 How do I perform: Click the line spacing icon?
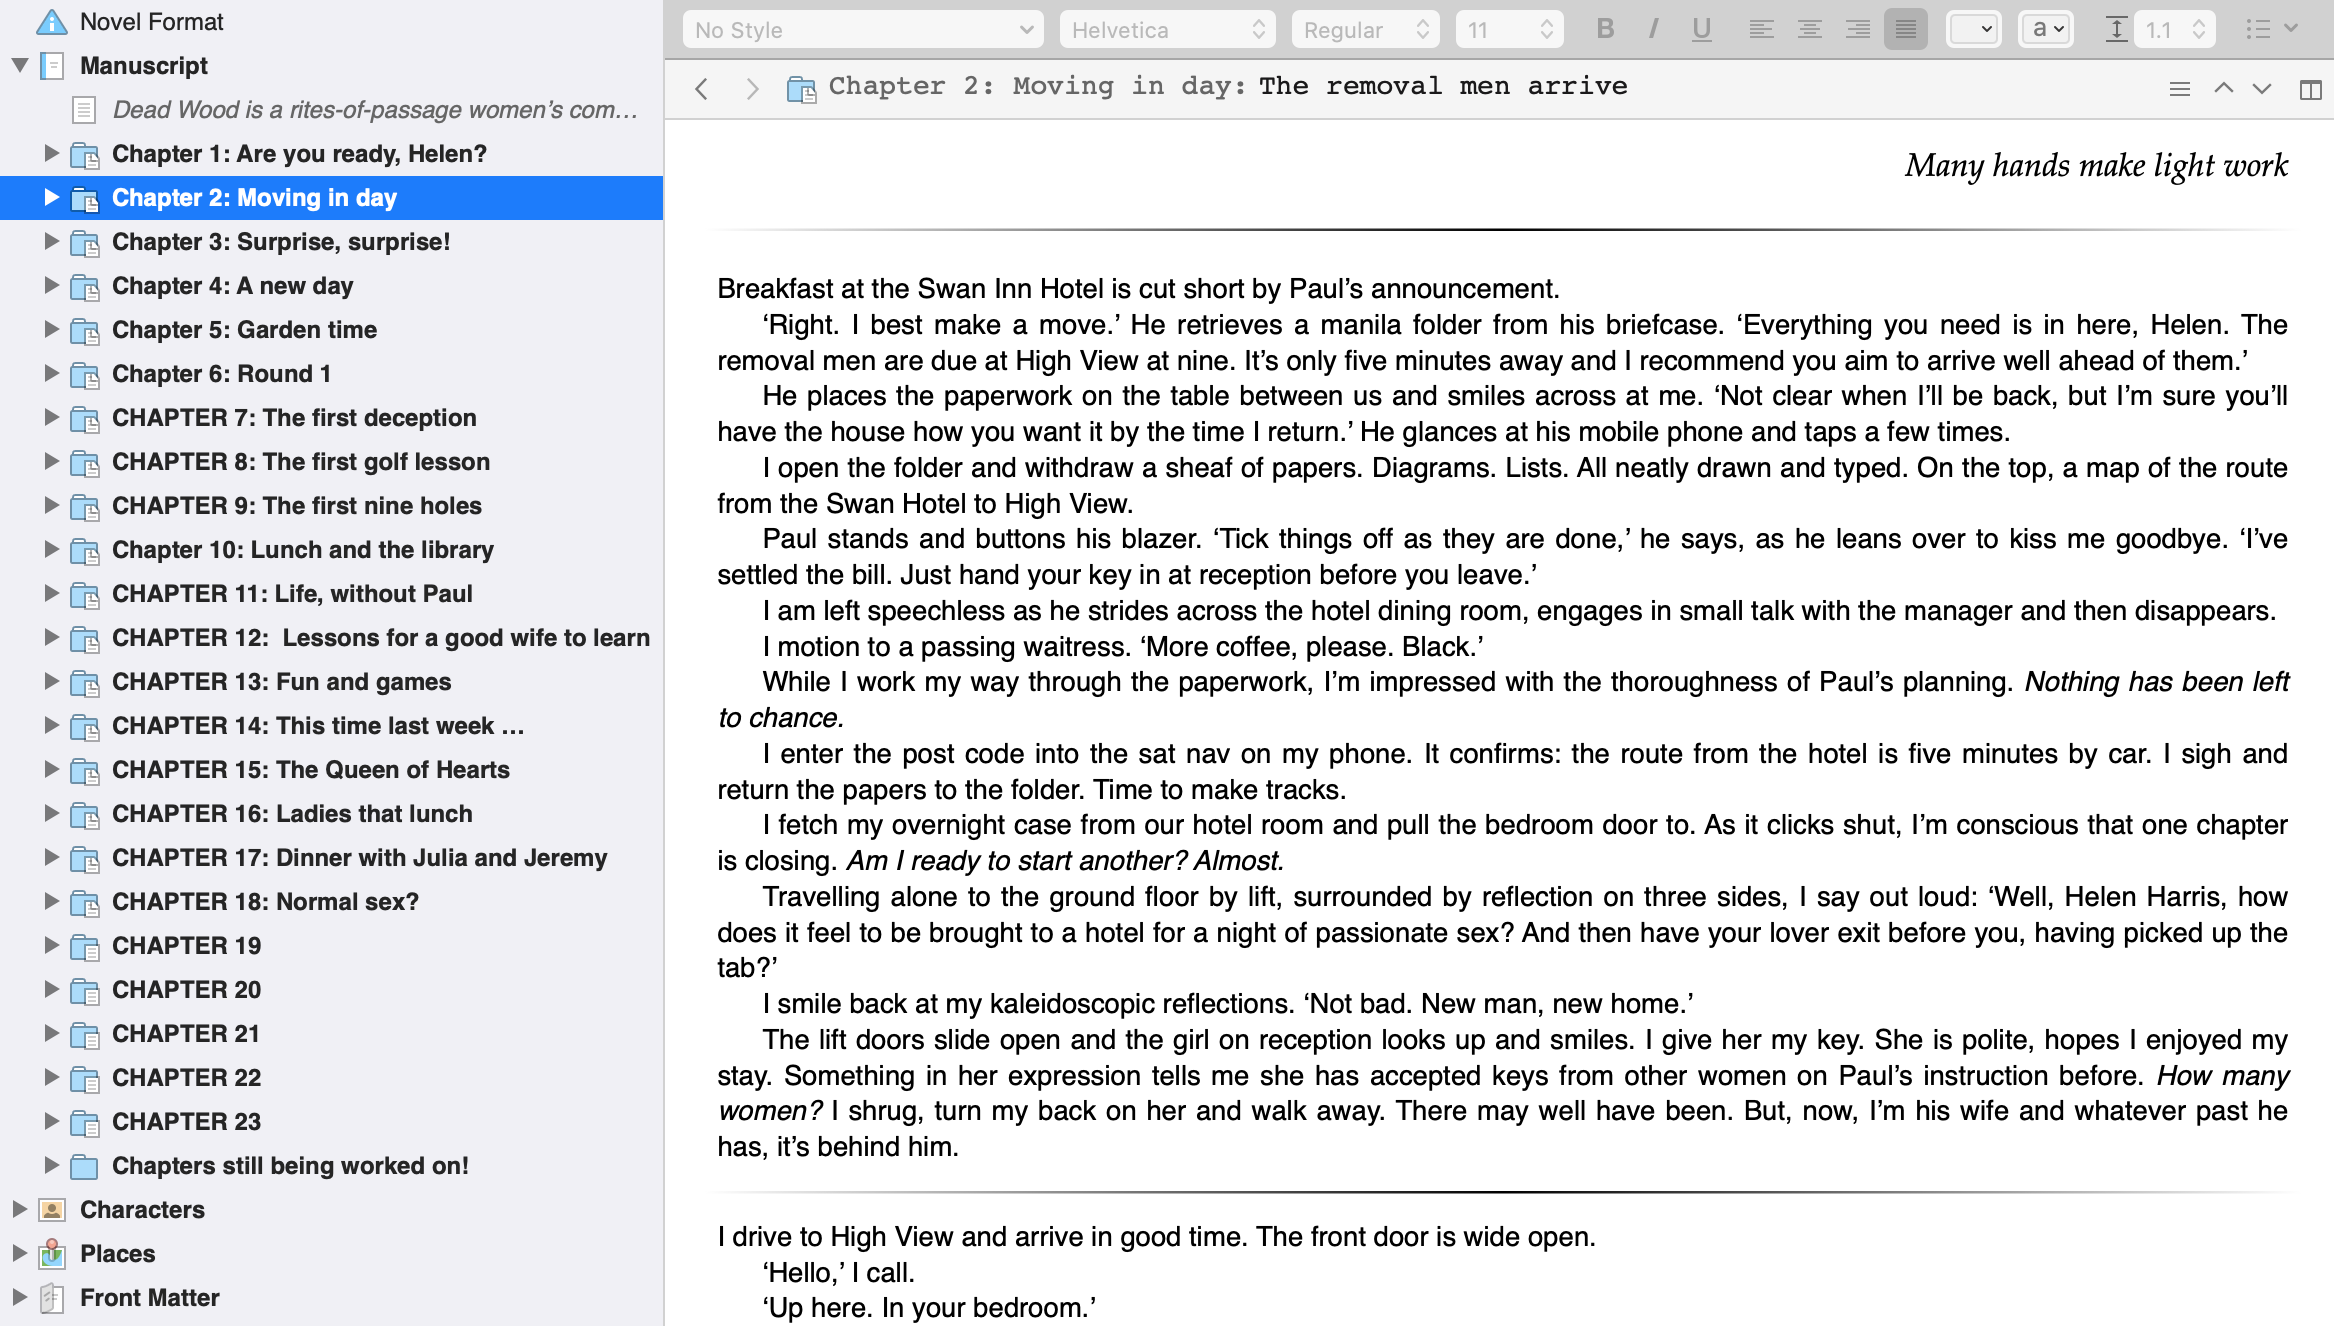click(x=2116, y=29)
